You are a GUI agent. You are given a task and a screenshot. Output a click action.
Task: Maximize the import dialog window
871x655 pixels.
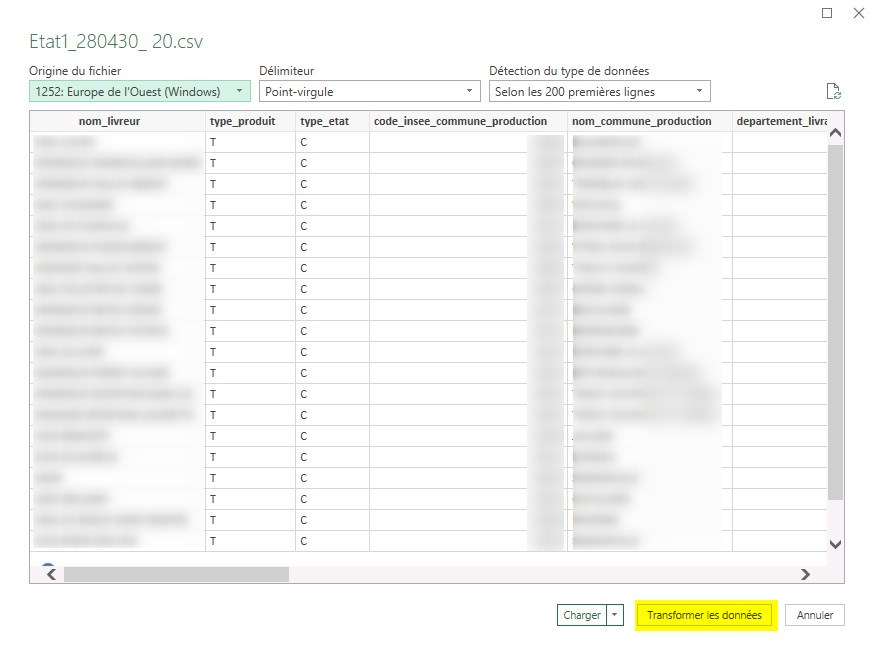click(x=827, y=13)
